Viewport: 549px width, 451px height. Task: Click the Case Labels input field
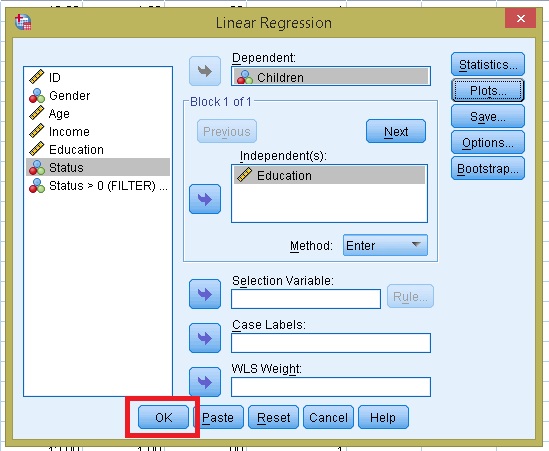click(x=331, y=343)
